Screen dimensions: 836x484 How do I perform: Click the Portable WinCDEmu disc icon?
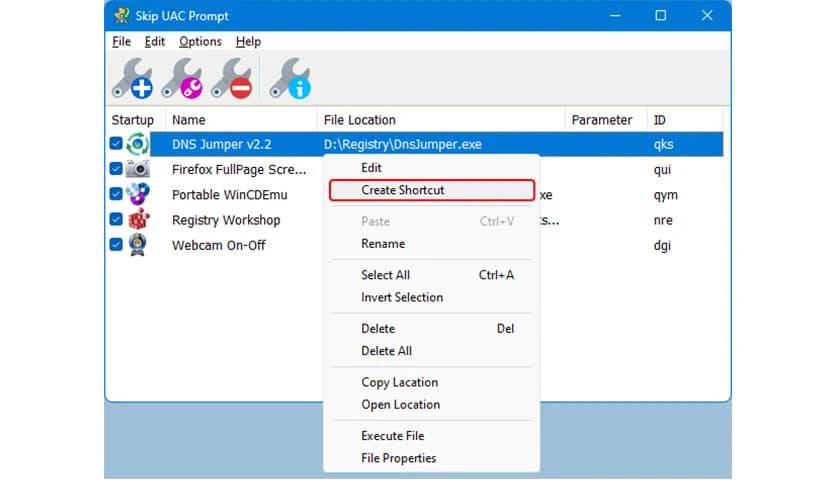tap(138, 194)
